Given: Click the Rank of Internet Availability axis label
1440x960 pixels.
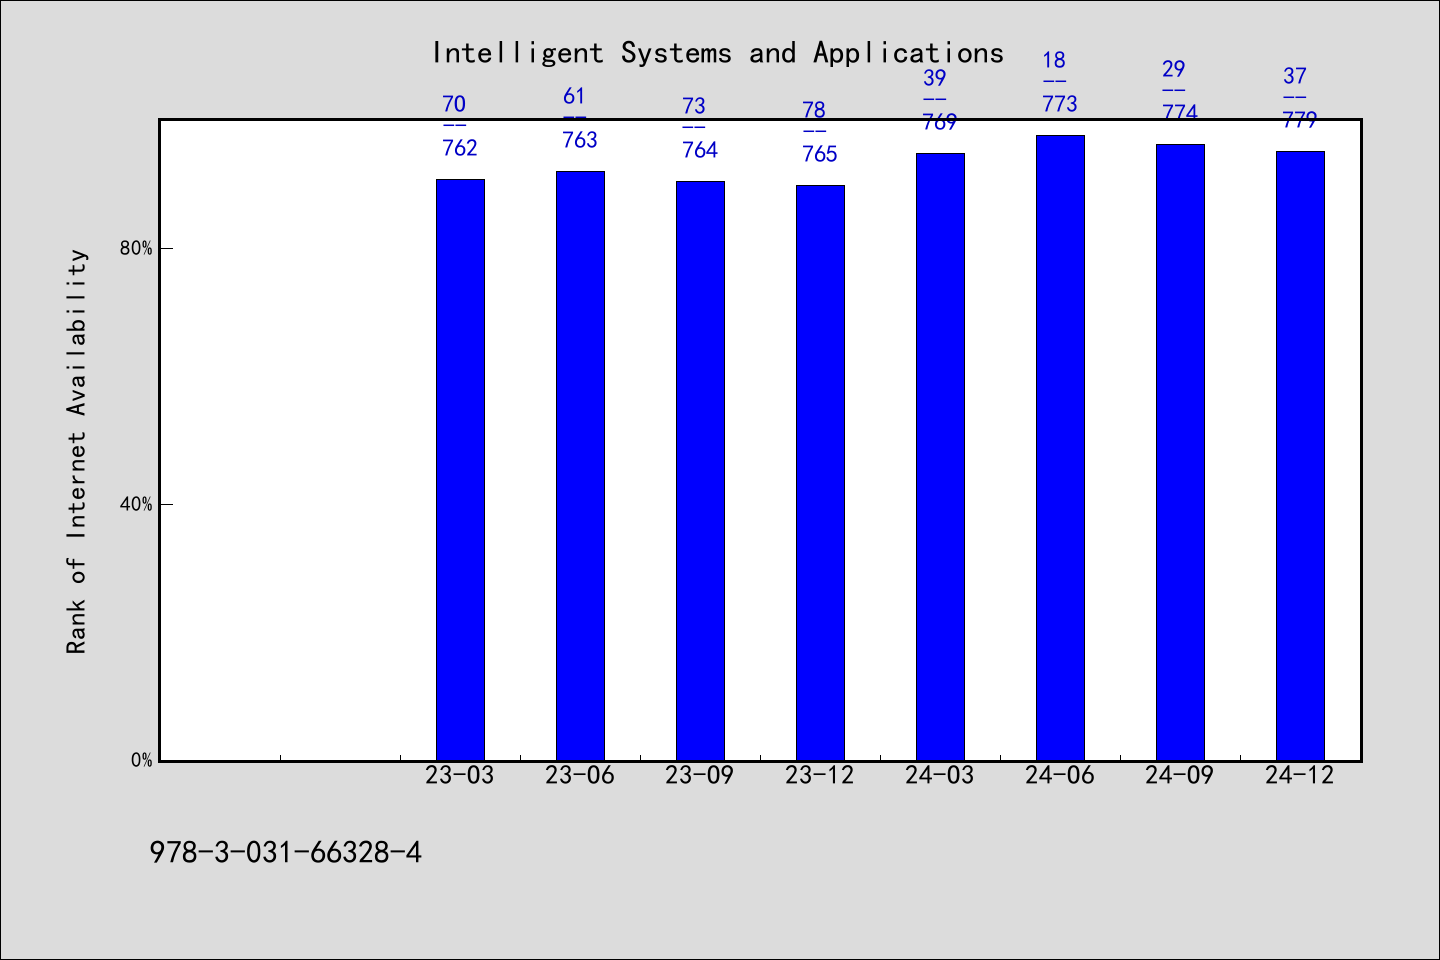Looking at the screenshot, I should (x=77, y=451).
